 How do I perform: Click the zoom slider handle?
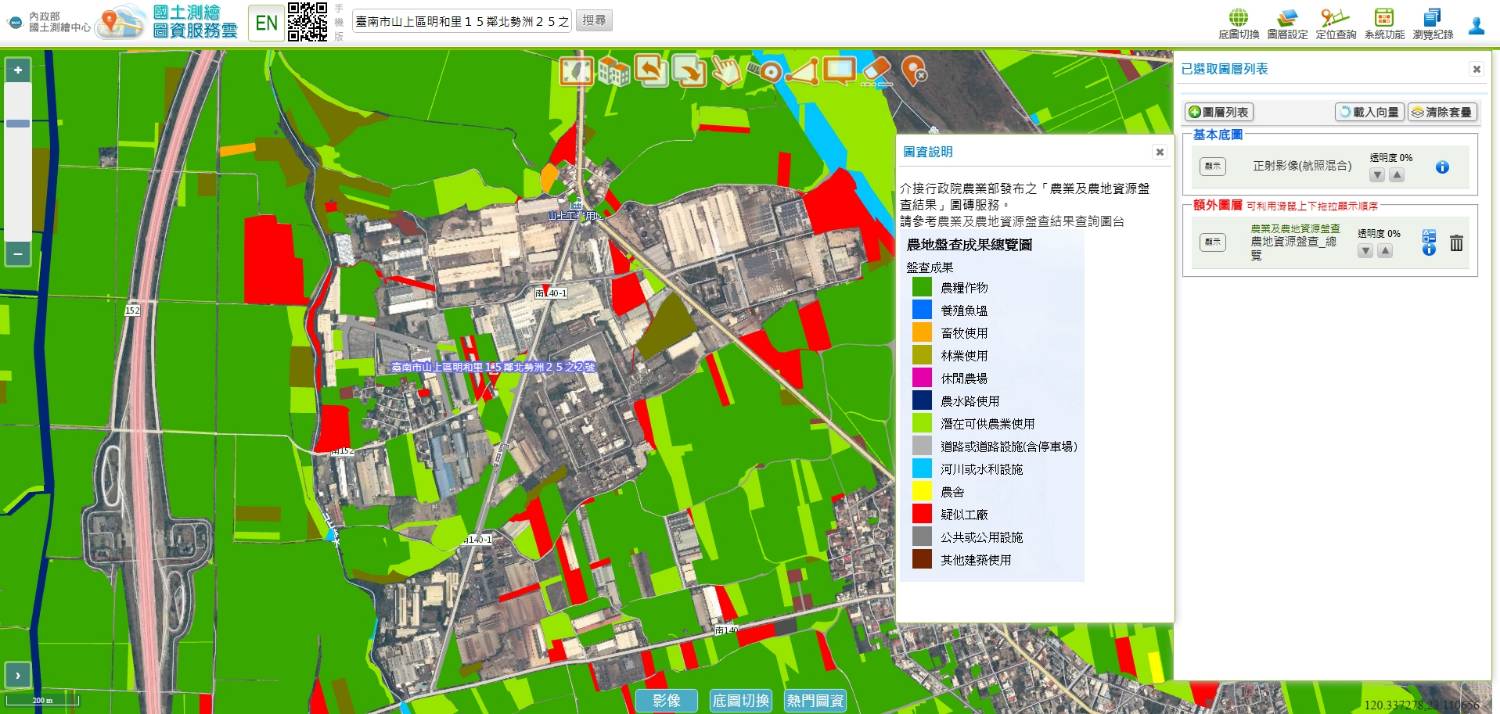18,123
